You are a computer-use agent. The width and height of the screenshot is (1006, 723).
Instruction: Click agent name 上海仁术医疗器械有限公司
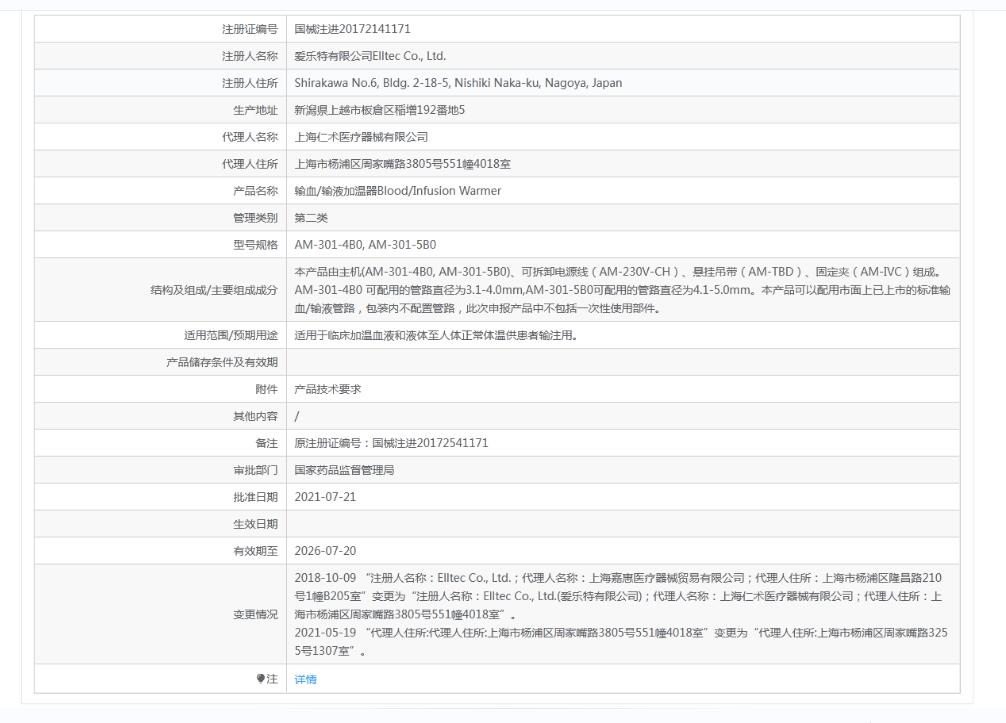(x=361, y=137)
